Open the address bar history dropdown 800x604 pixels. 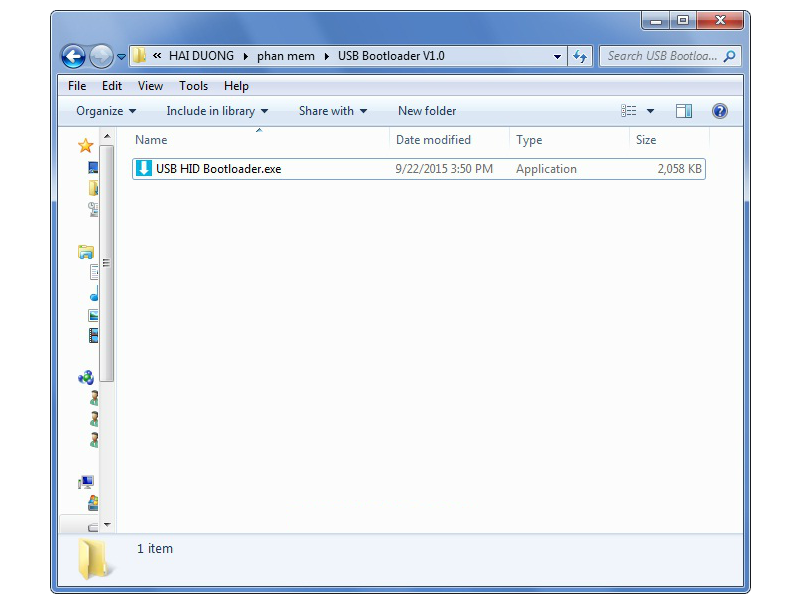click(557, 56)
